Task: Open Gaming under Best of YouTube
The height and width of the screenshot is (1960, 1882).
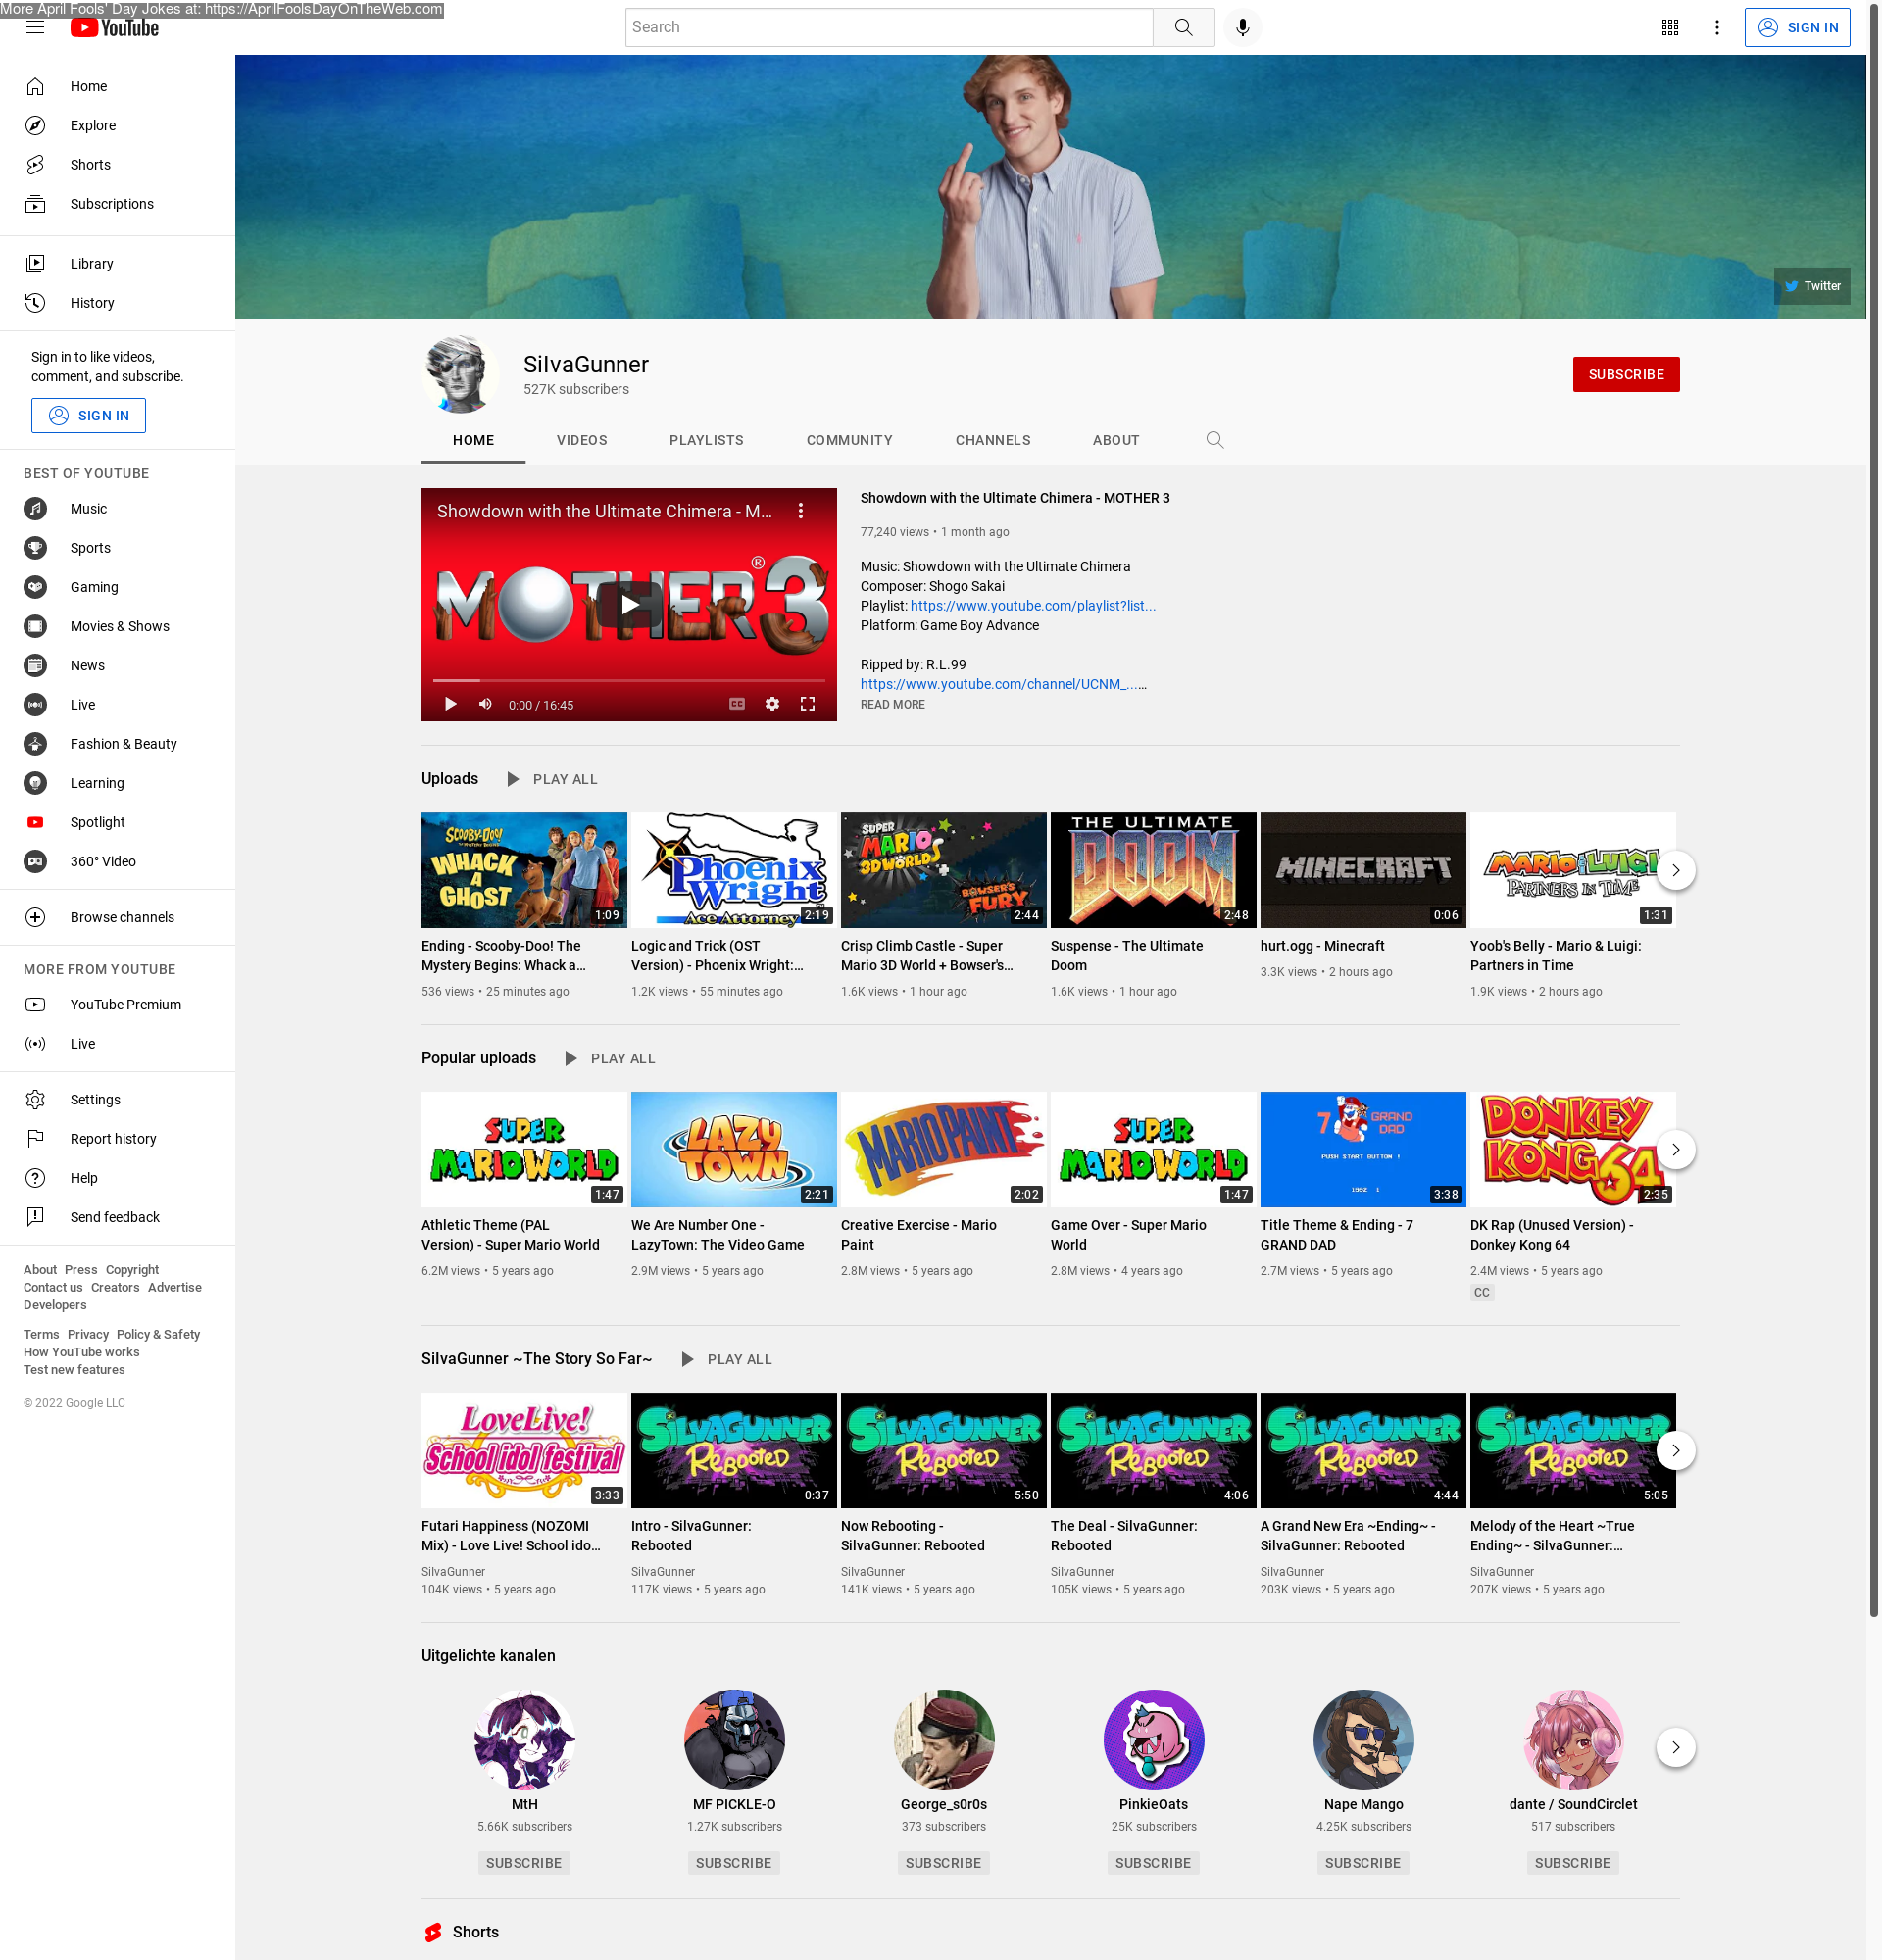Action: pos(117,587)
